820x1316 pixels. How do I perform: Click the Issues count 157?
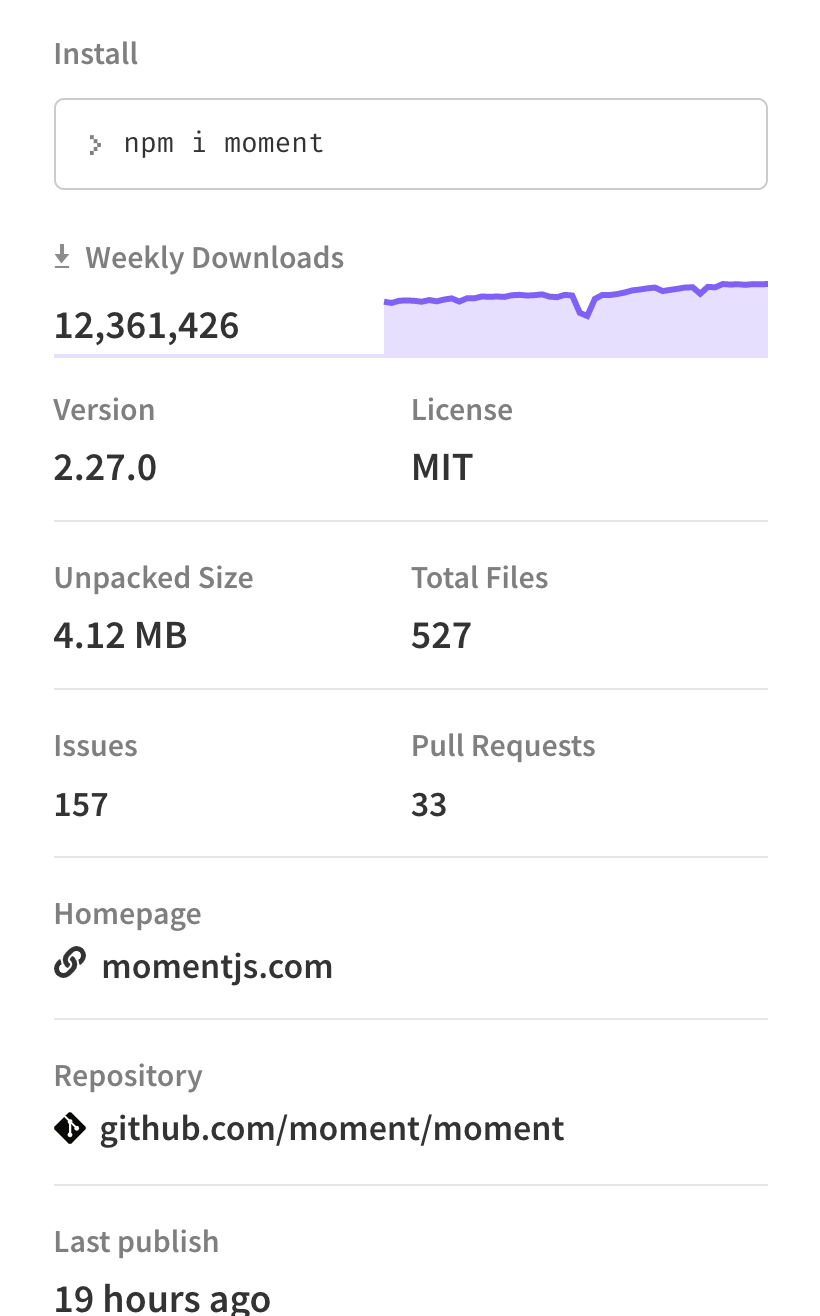click(x=80, y=803)
